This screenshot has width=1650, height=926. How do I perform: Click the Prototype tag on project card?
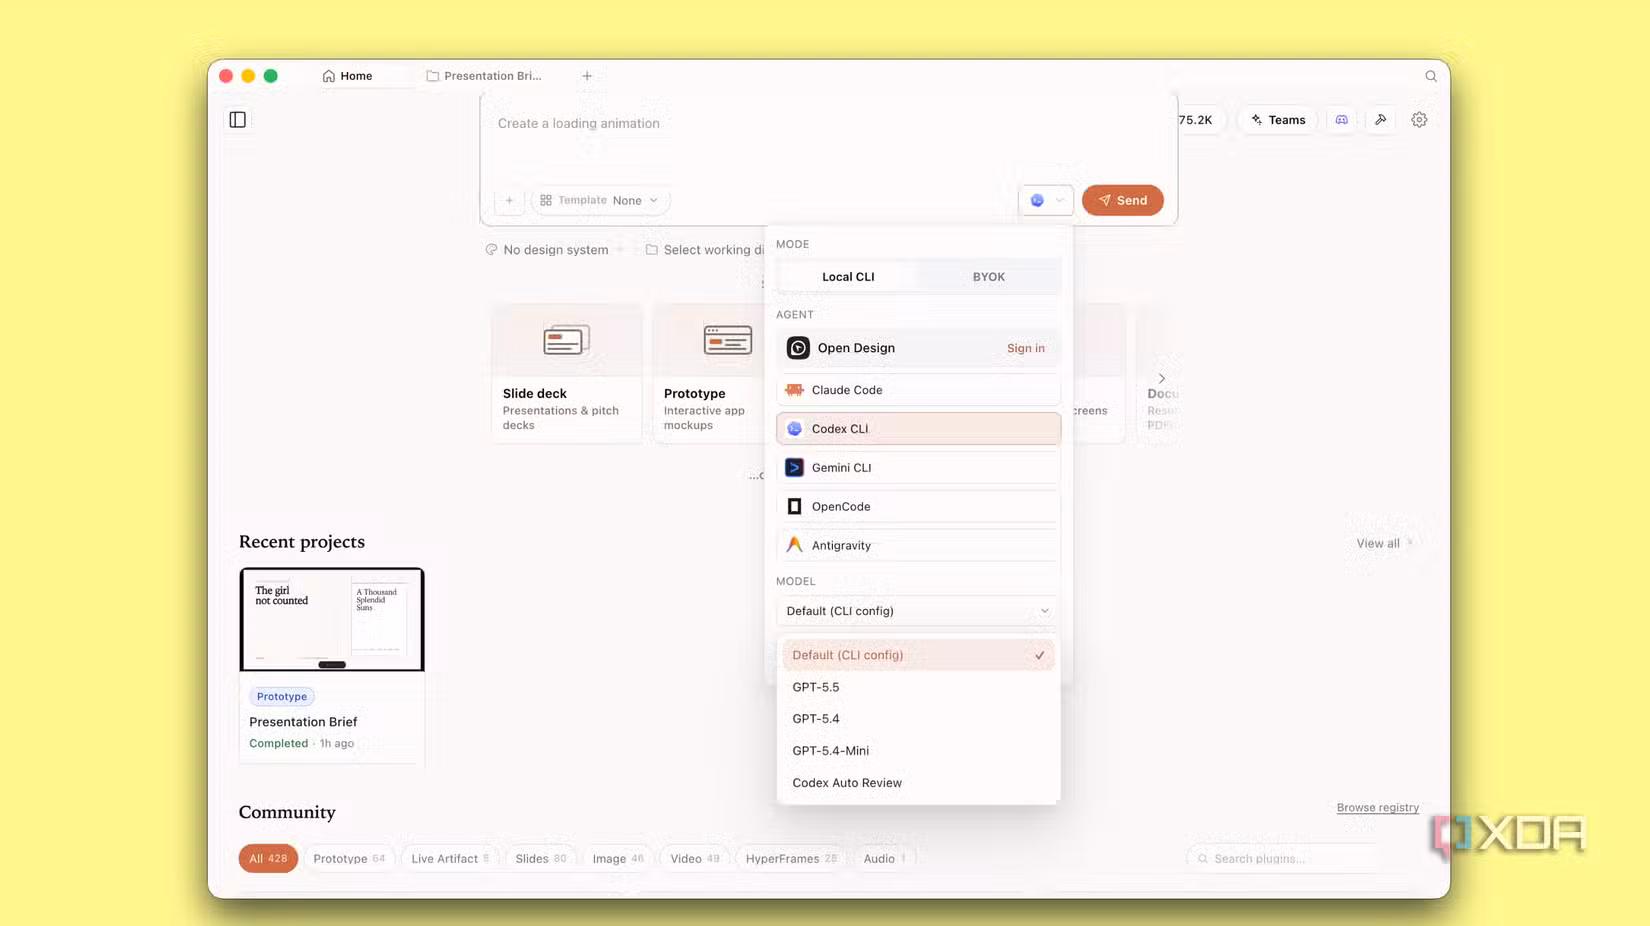pyautogui.click(x=282, y=697)
